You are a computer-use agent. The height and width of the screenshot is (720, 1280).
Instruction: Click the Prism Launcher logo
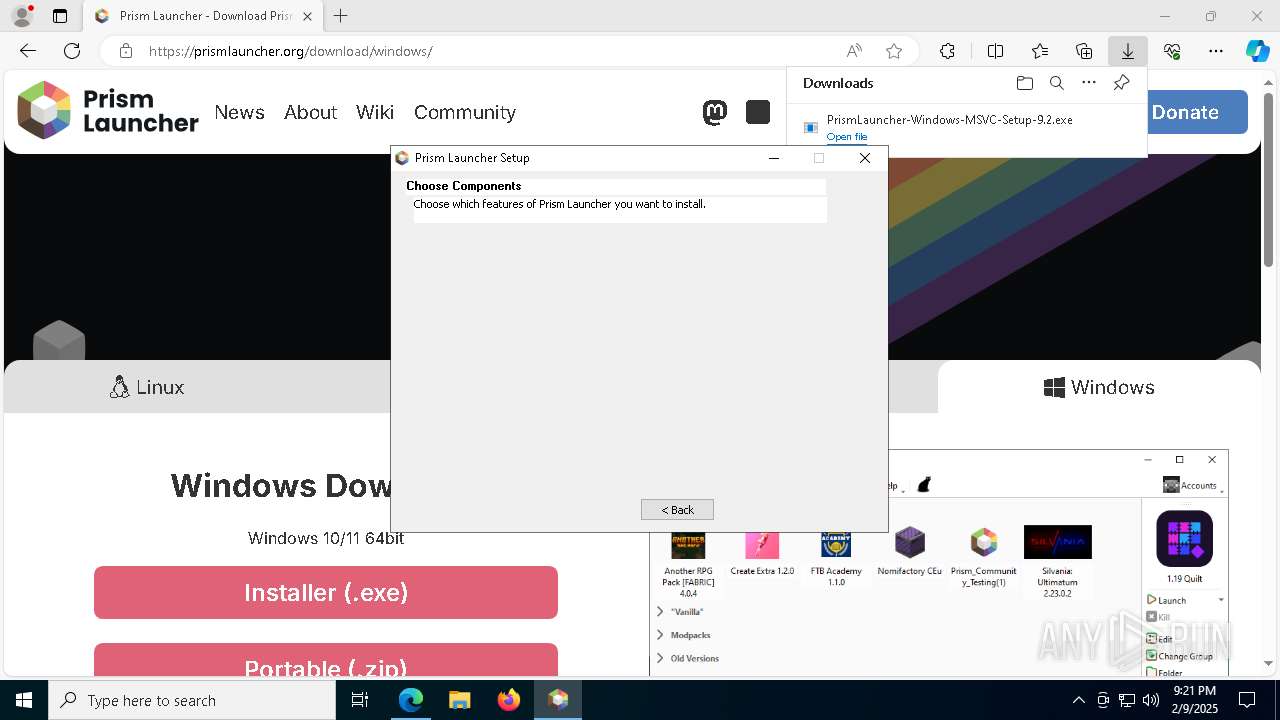pyautogui.click(x=108, y=110)
